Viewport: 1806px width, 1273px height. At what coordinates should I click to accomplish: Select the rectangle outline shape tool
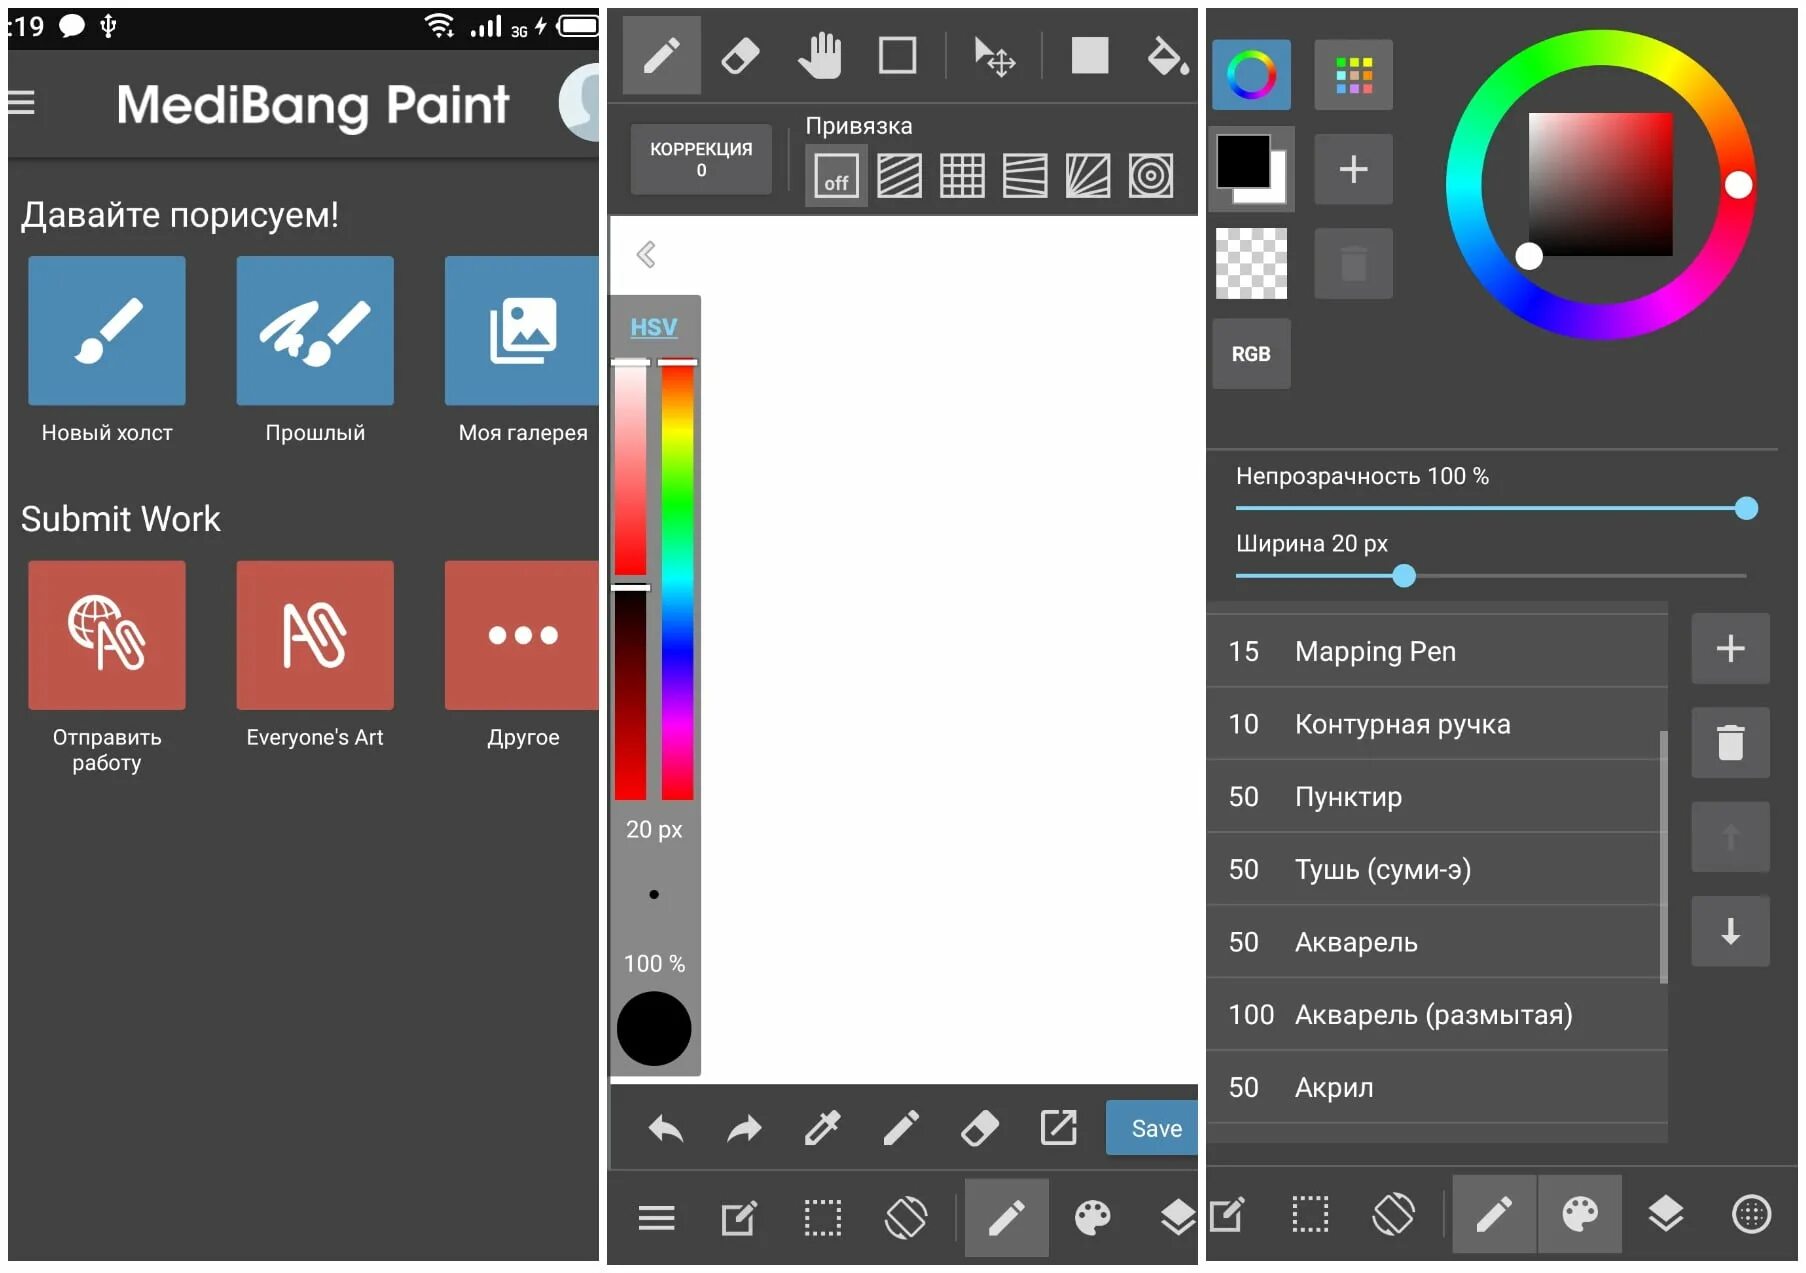(897, 55)
